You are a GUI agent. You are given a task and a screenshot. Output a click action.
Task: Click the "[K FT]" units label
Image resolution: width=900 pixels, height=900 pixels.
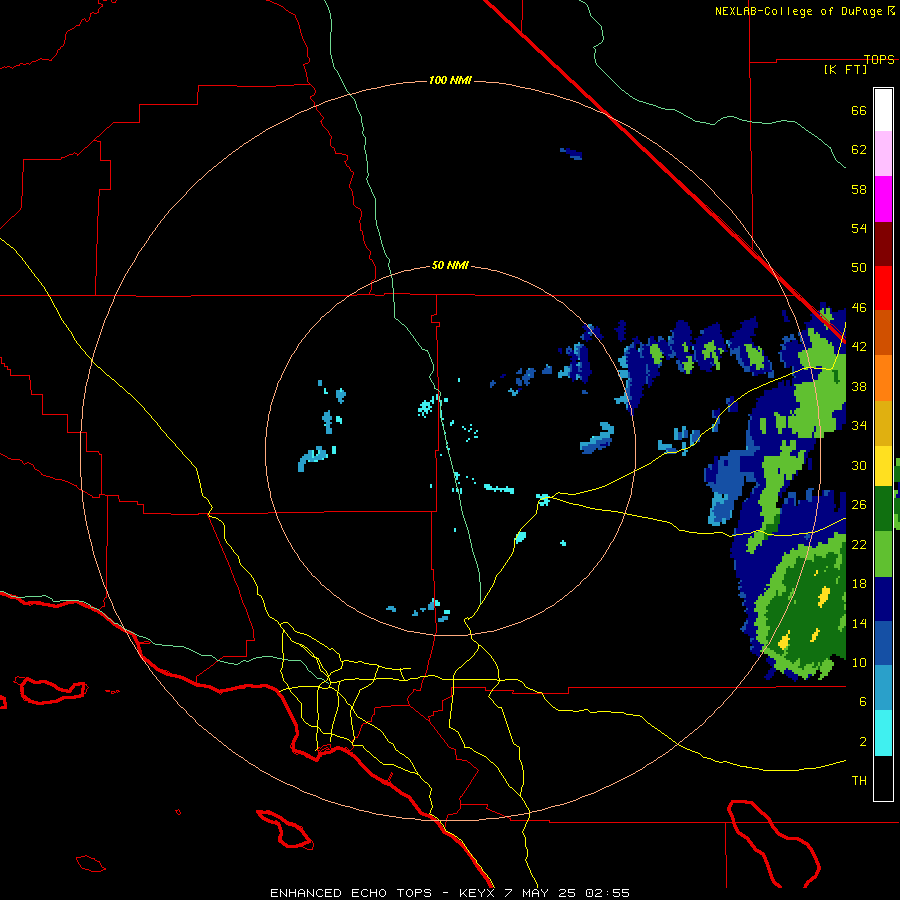click(845, 69)
